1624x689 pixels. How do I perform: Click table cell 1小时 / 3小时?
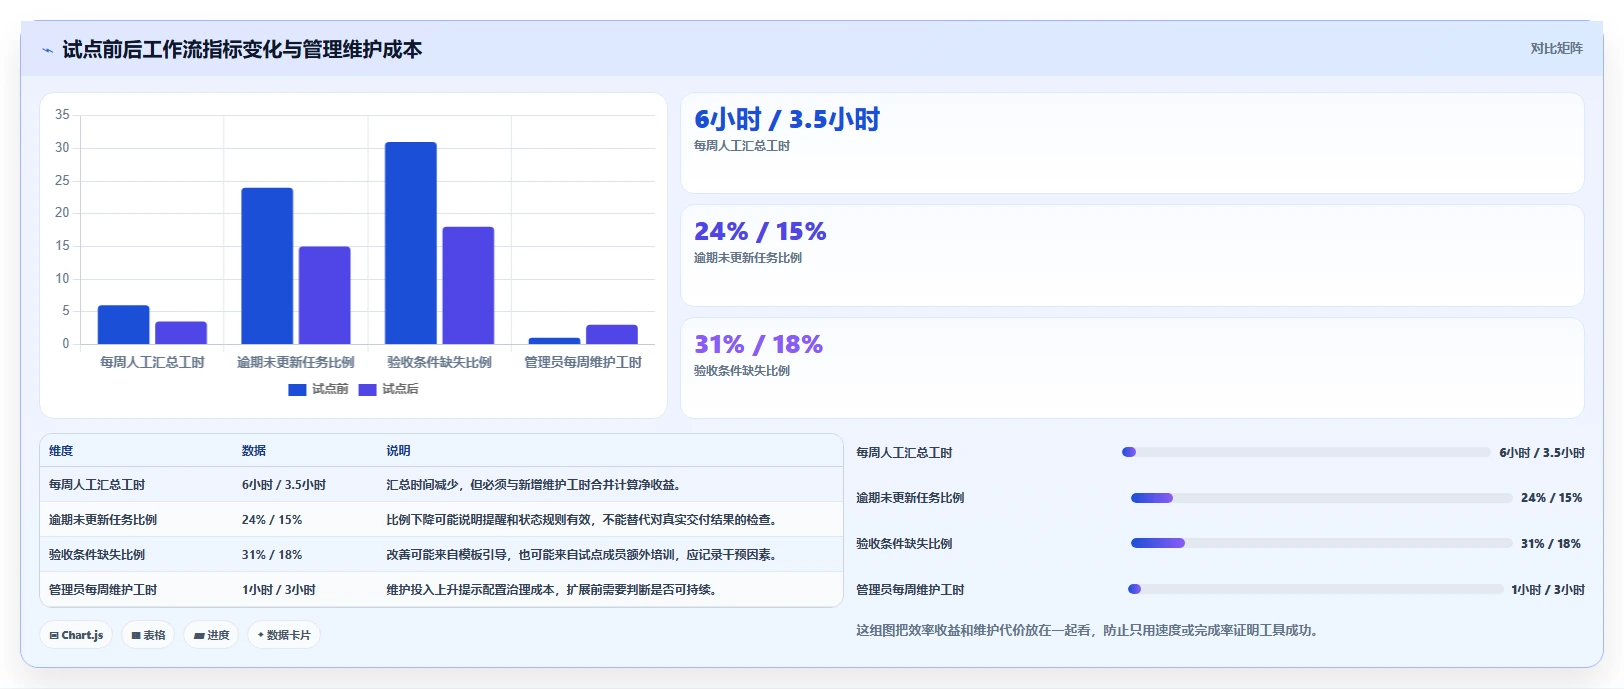(x=279, y=590)
